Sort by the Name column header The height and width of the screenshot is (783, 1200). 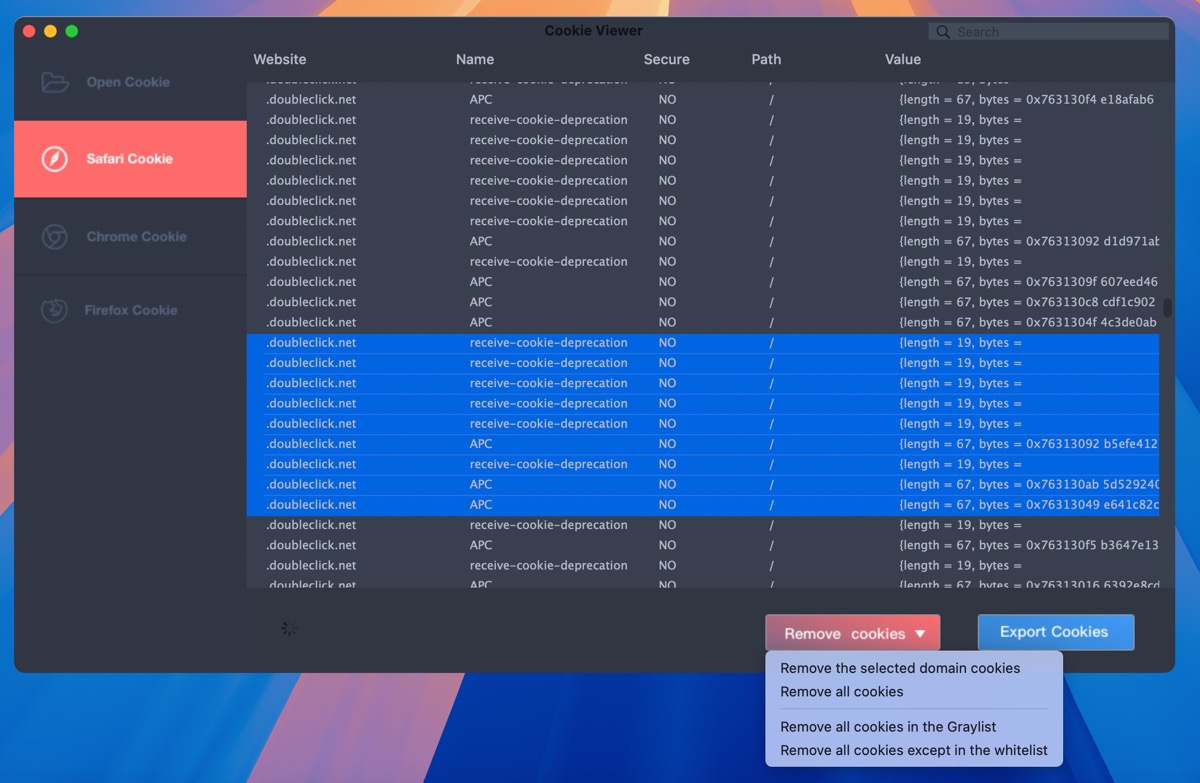(x=475, y=59)
